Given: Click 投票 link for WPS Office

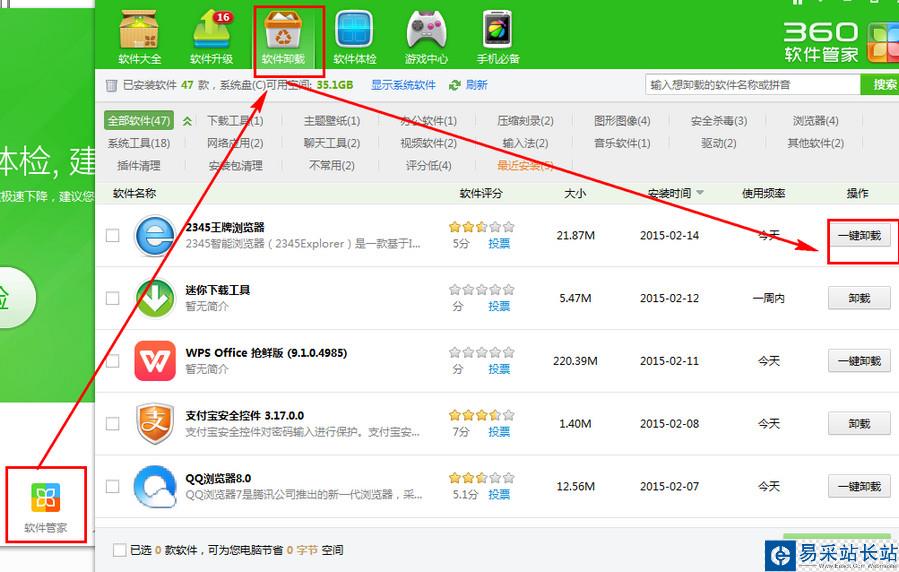Looking at the screenshot, I should pyautogui.click(x=499, y=369).
